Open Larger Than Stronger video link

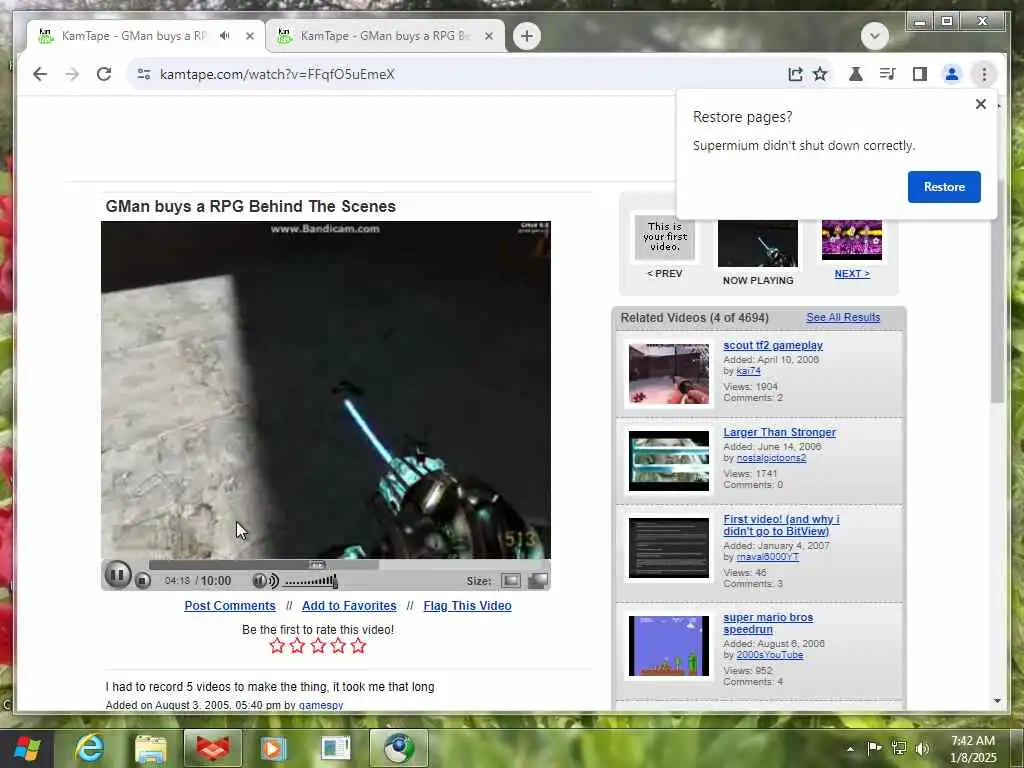coord(779,432)
